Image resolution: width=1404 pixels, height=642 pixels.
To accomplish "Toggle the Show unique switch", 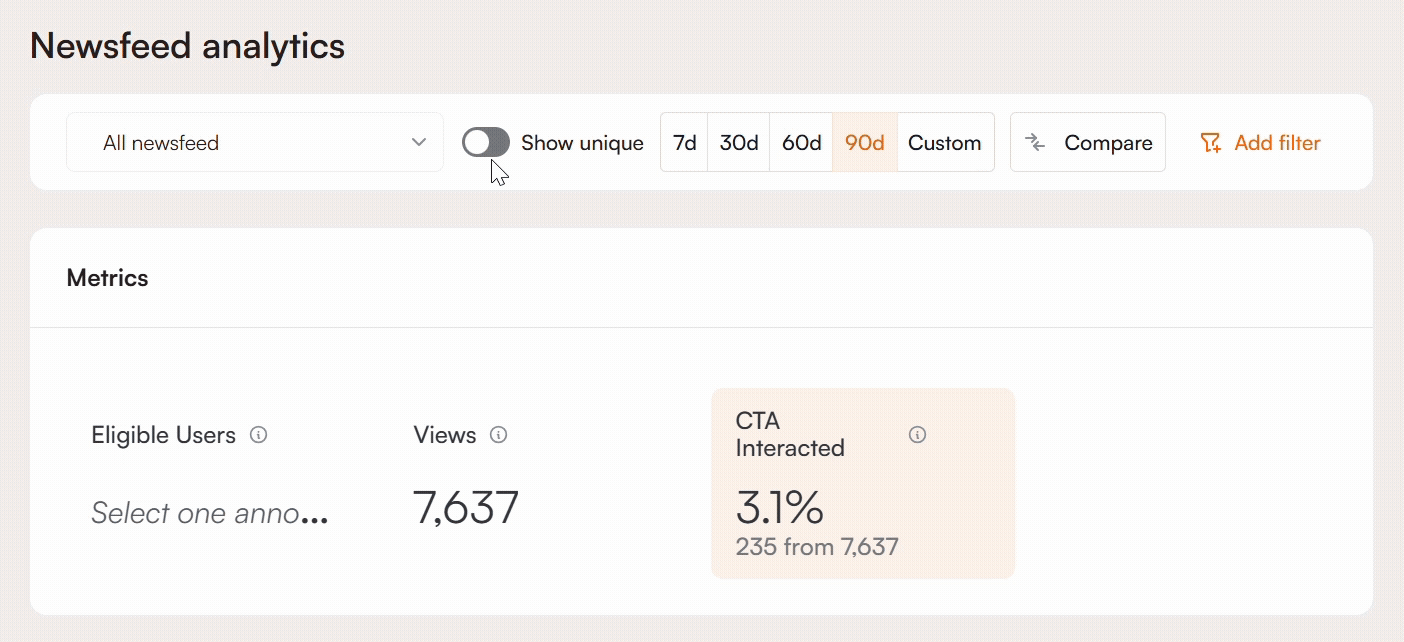I will point(486,143).
